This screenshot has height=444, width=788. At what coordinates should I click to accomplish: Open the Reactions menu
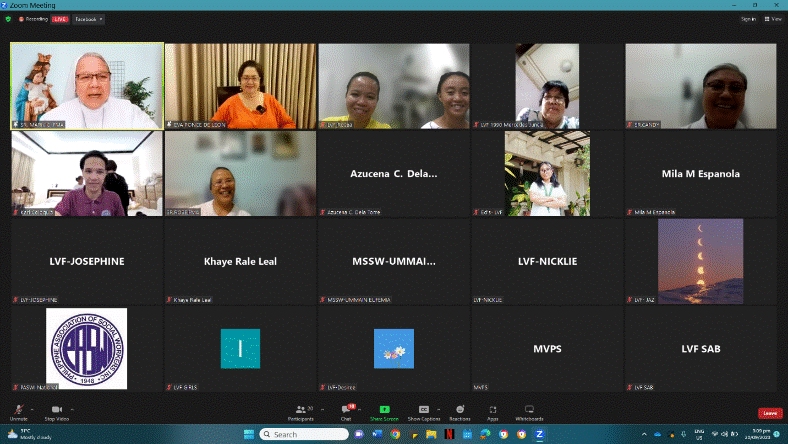tap(459, 410)
